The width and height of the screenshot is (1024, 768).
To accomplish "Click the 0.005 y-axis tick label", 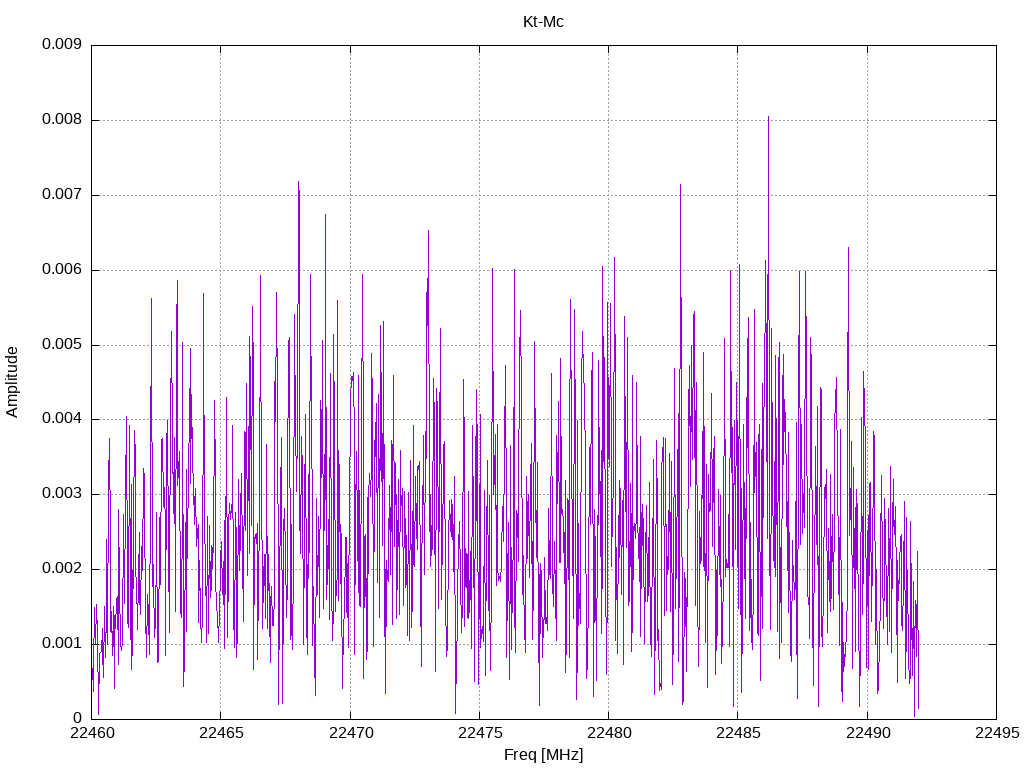I will pyautogui.click(x=61, y=345).
